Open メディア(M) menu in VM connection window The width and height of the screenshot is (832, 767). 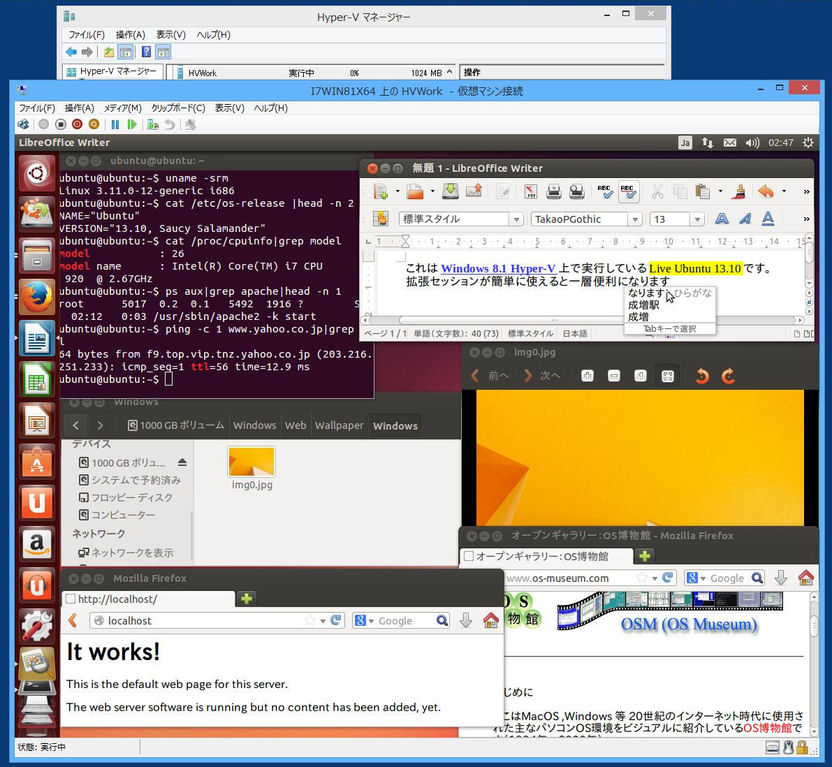point(123,108)
